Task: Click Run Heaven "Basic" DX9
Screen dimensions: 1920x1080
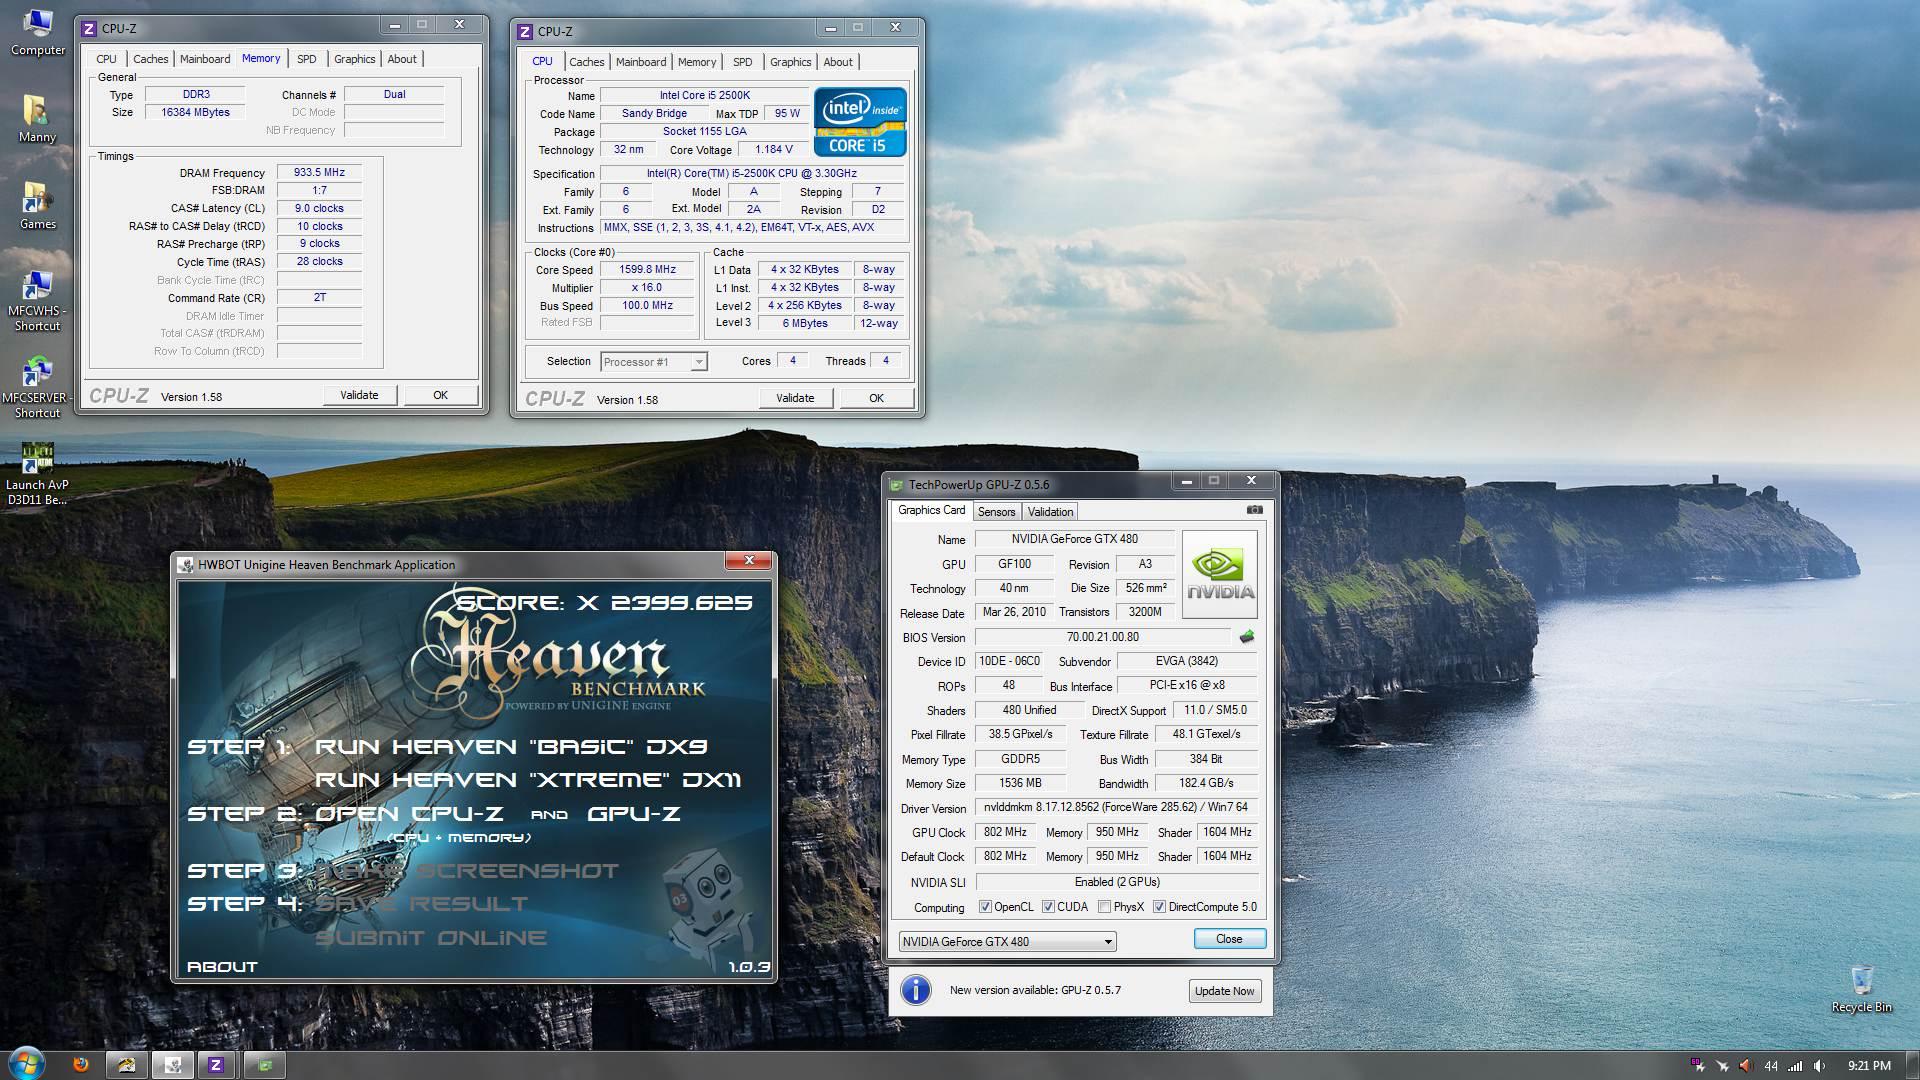Action: click(x=511, y=747)
